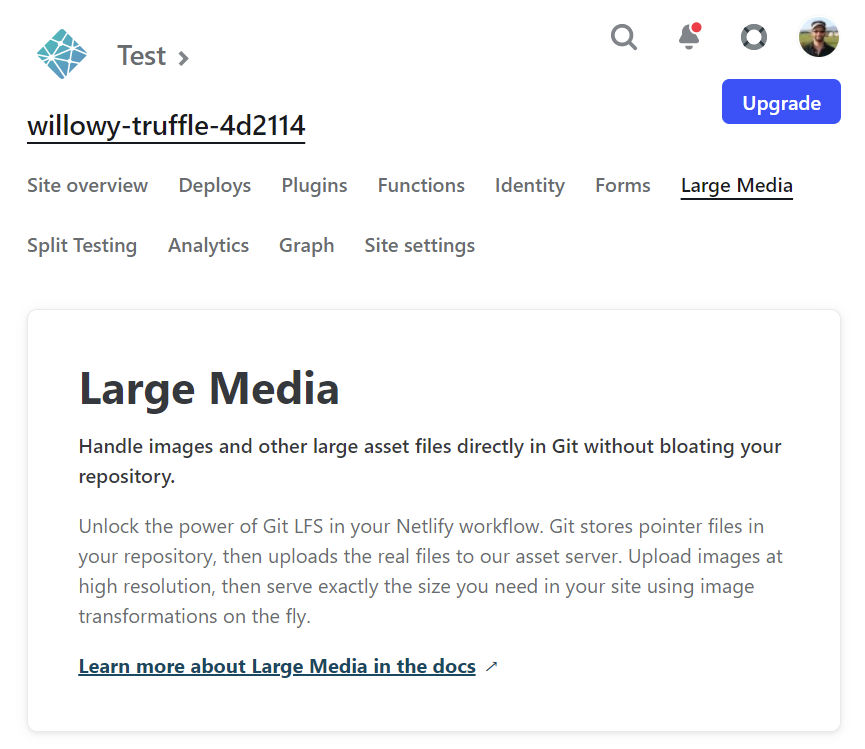
Task: Open the Split Testing tab
Action: 82,245
